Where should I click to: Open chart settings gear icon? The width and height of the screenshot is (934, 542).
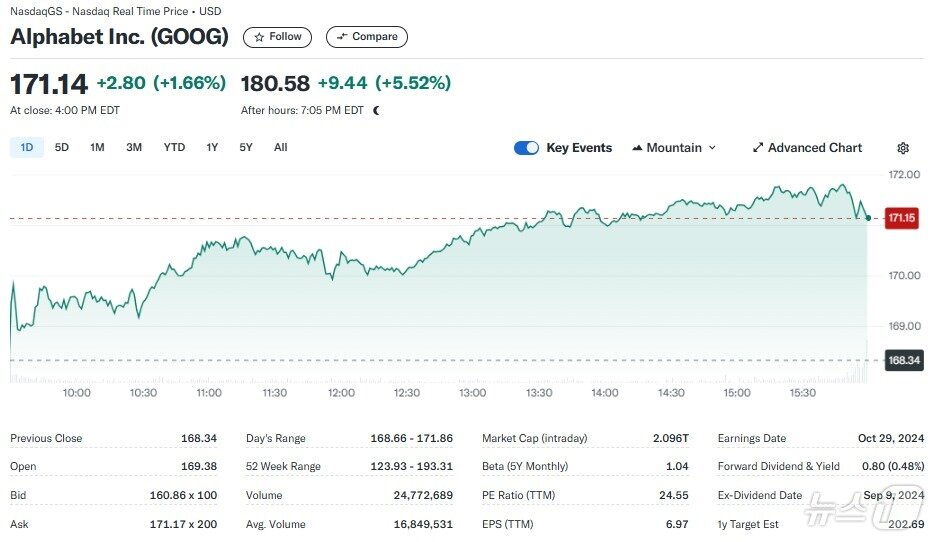[x=903, y=148]
